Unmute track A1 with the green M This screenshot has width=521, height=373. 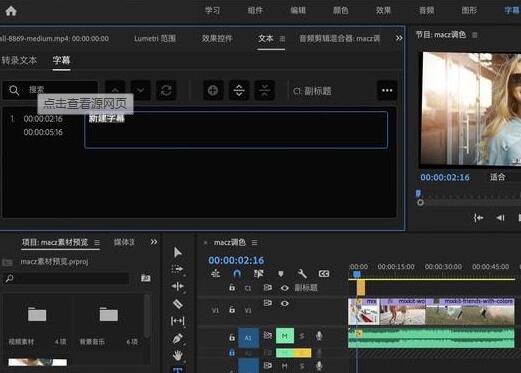click(x=285, y=336)
